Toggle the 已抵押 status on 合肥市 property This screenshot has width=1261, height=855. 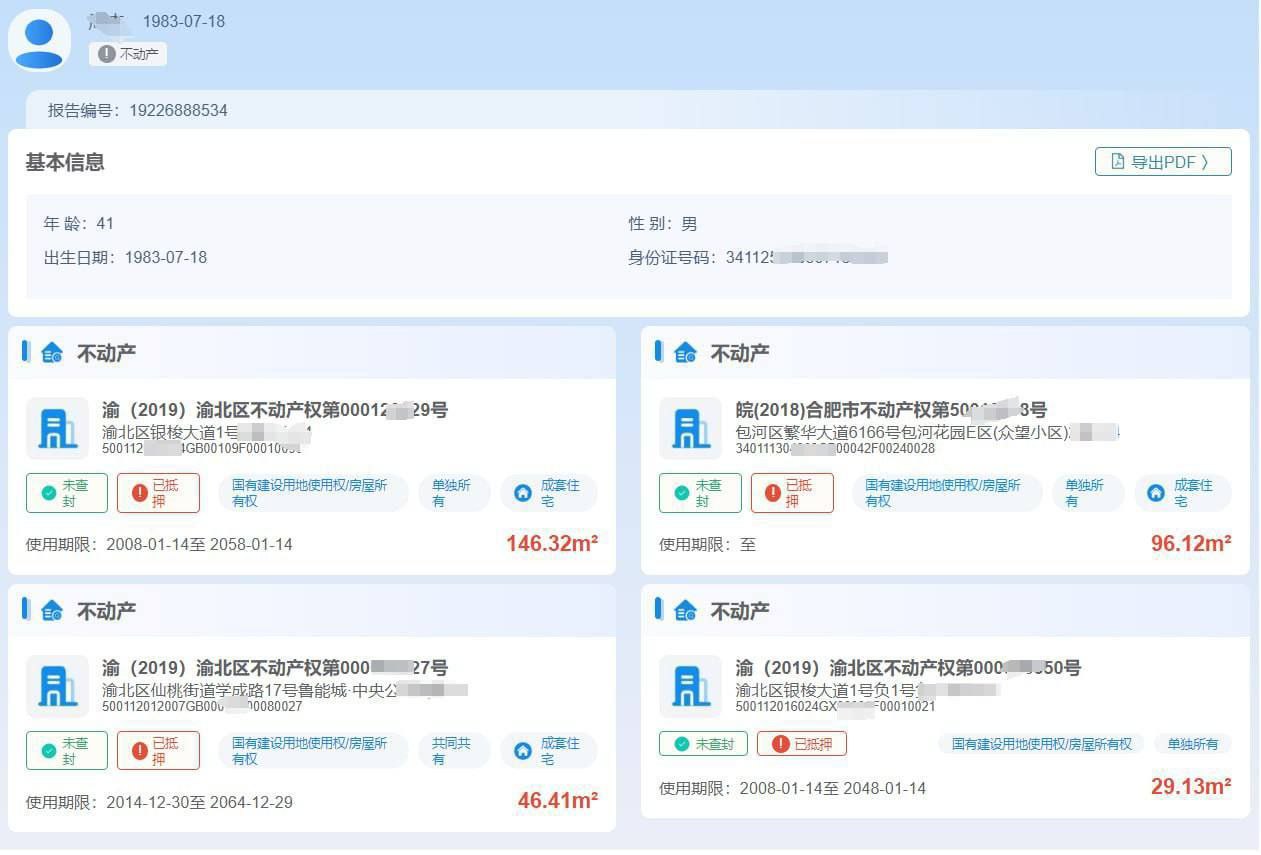coord(791,491)
